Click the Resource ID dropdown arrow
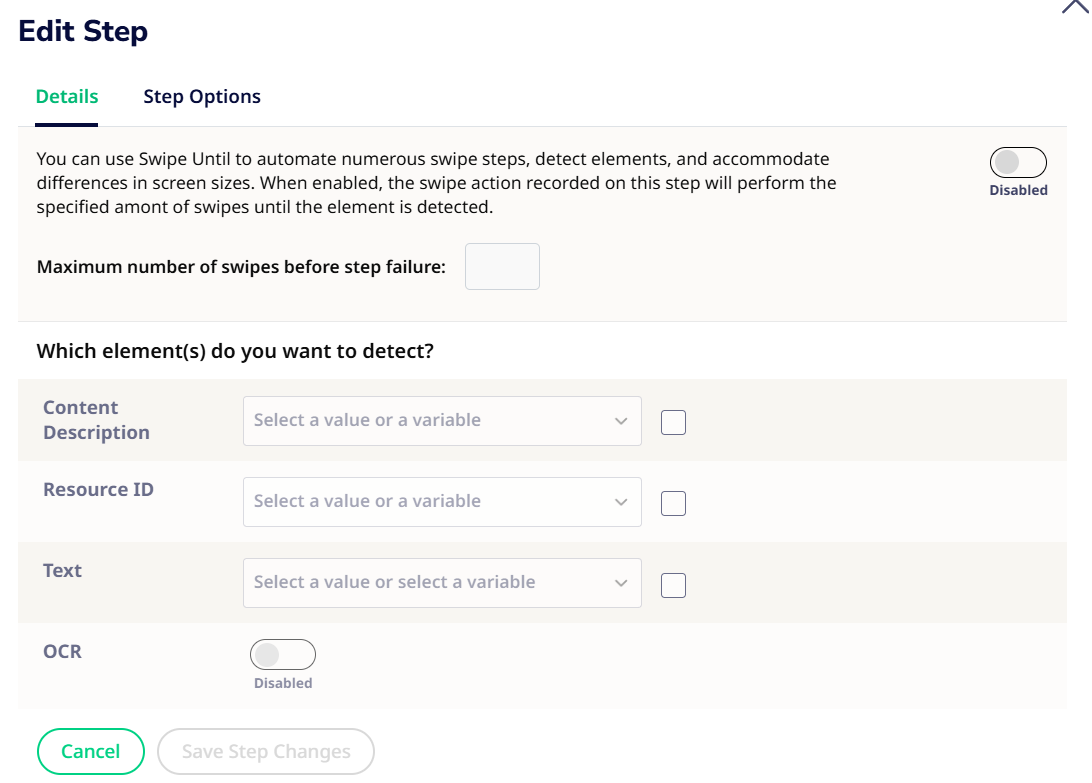Screen dimensions: 1092x783 click(x=621, y=501)
